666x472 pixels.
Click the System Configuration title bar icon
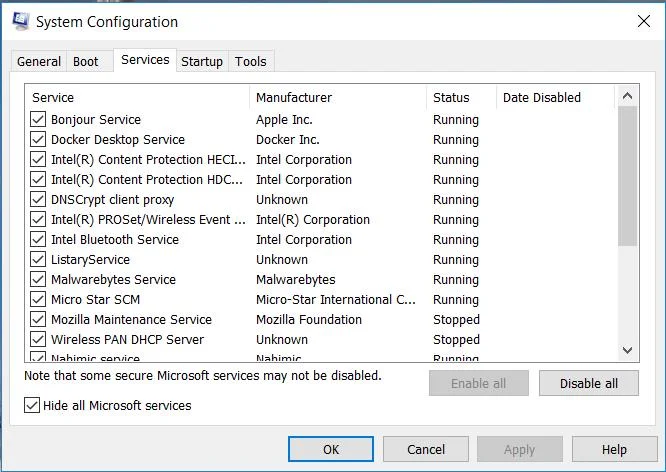(20, 21)
